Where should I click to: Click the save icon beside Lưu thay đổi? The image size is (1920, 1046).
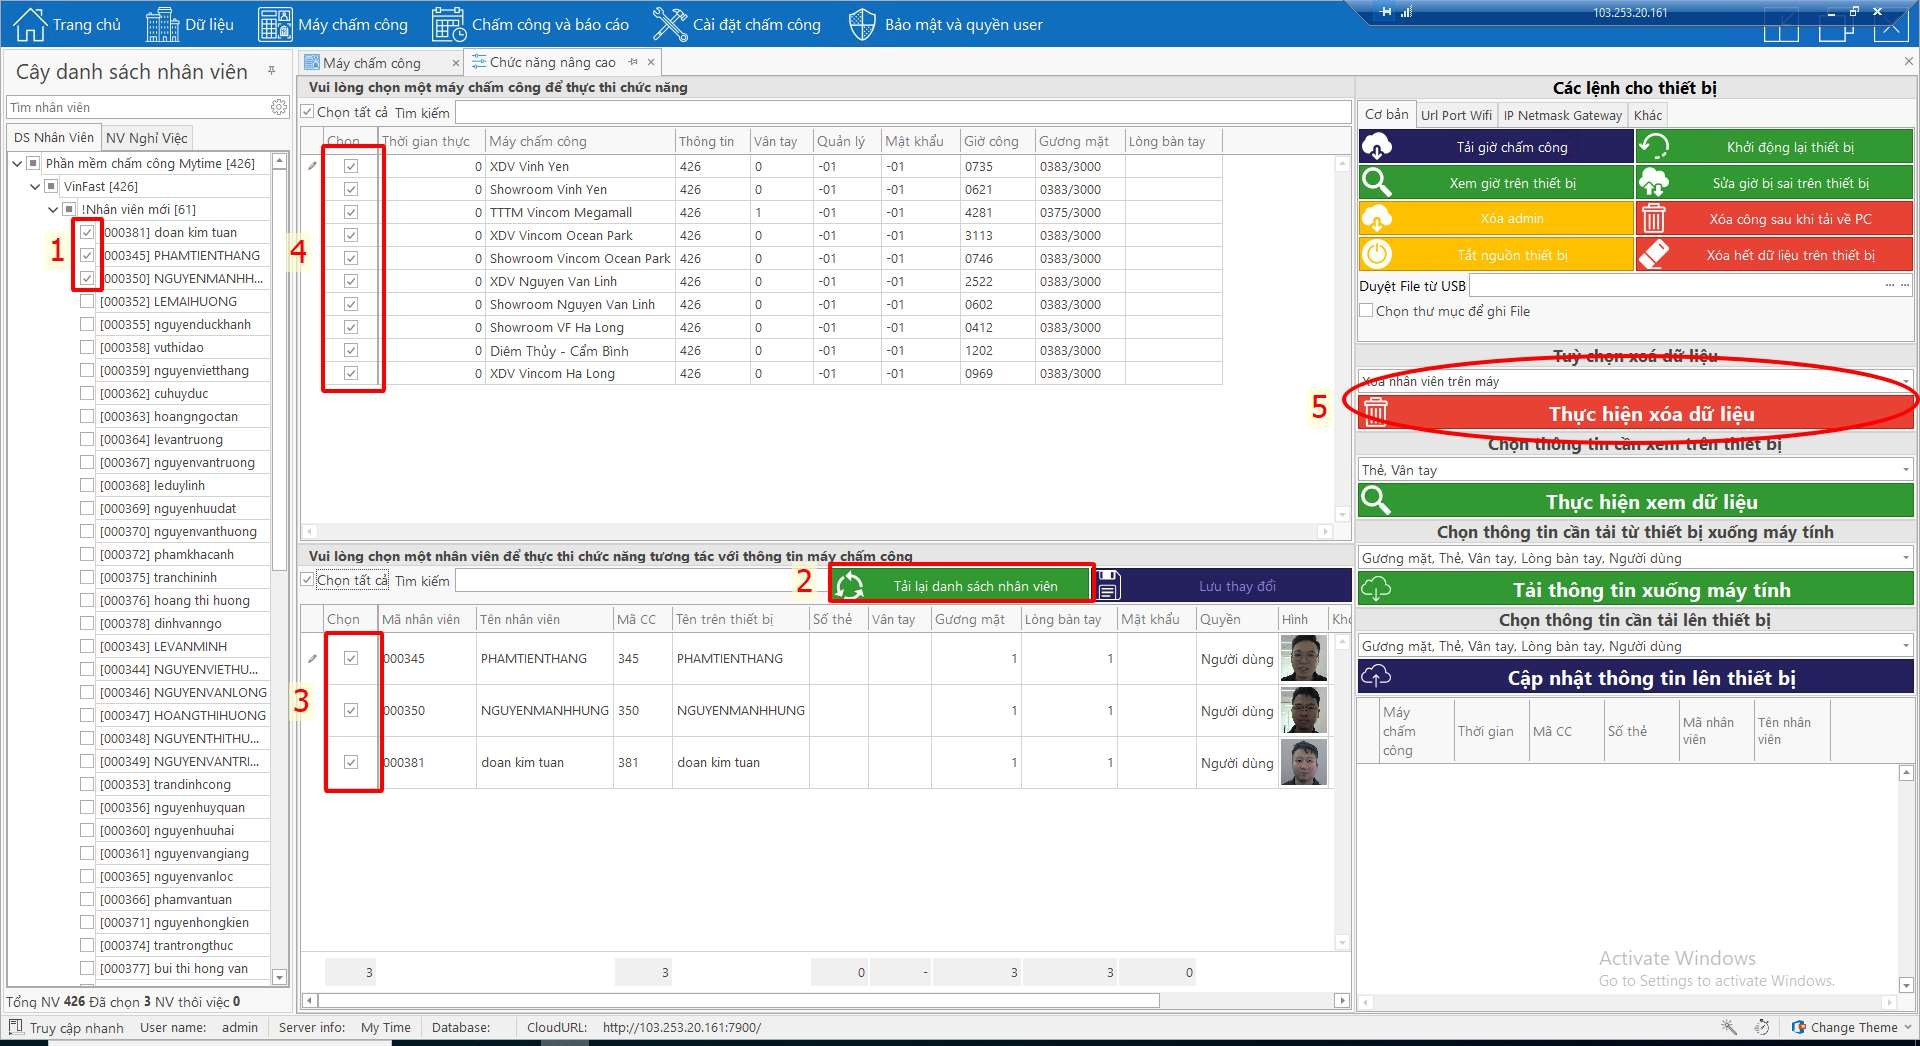[x=1108, y=586]
